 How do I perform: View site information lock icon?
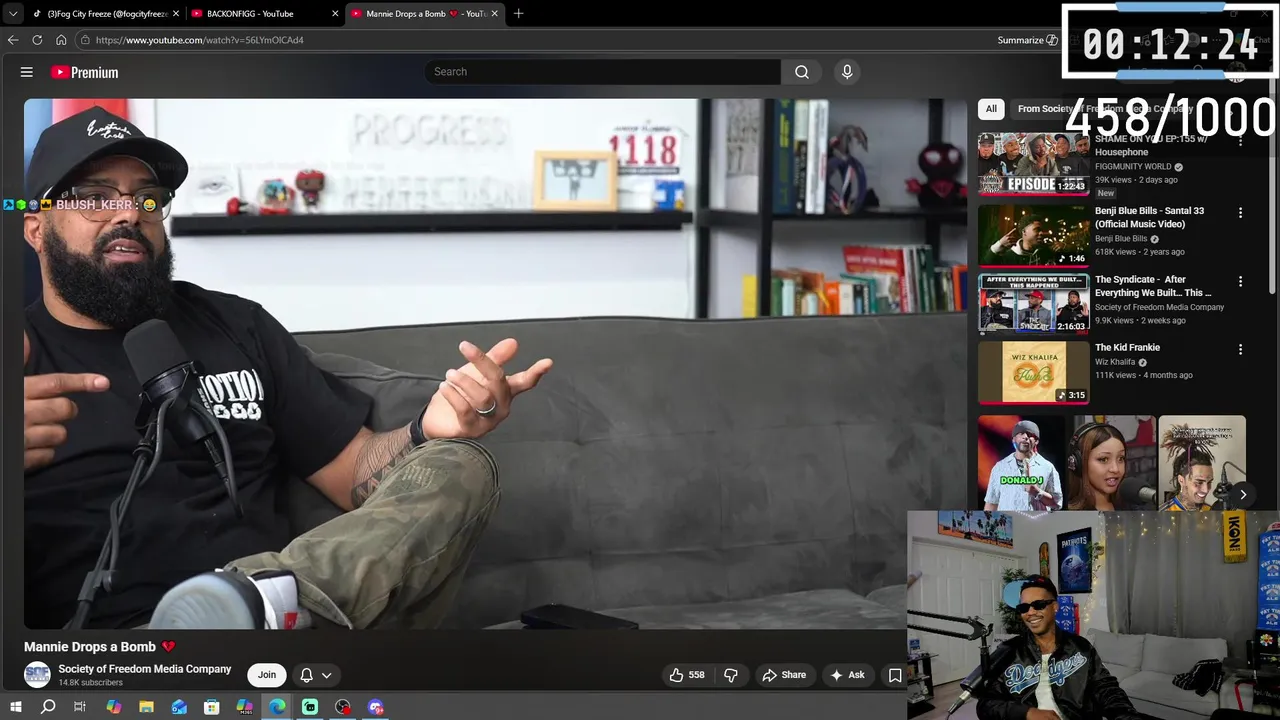tap(86, 40)
